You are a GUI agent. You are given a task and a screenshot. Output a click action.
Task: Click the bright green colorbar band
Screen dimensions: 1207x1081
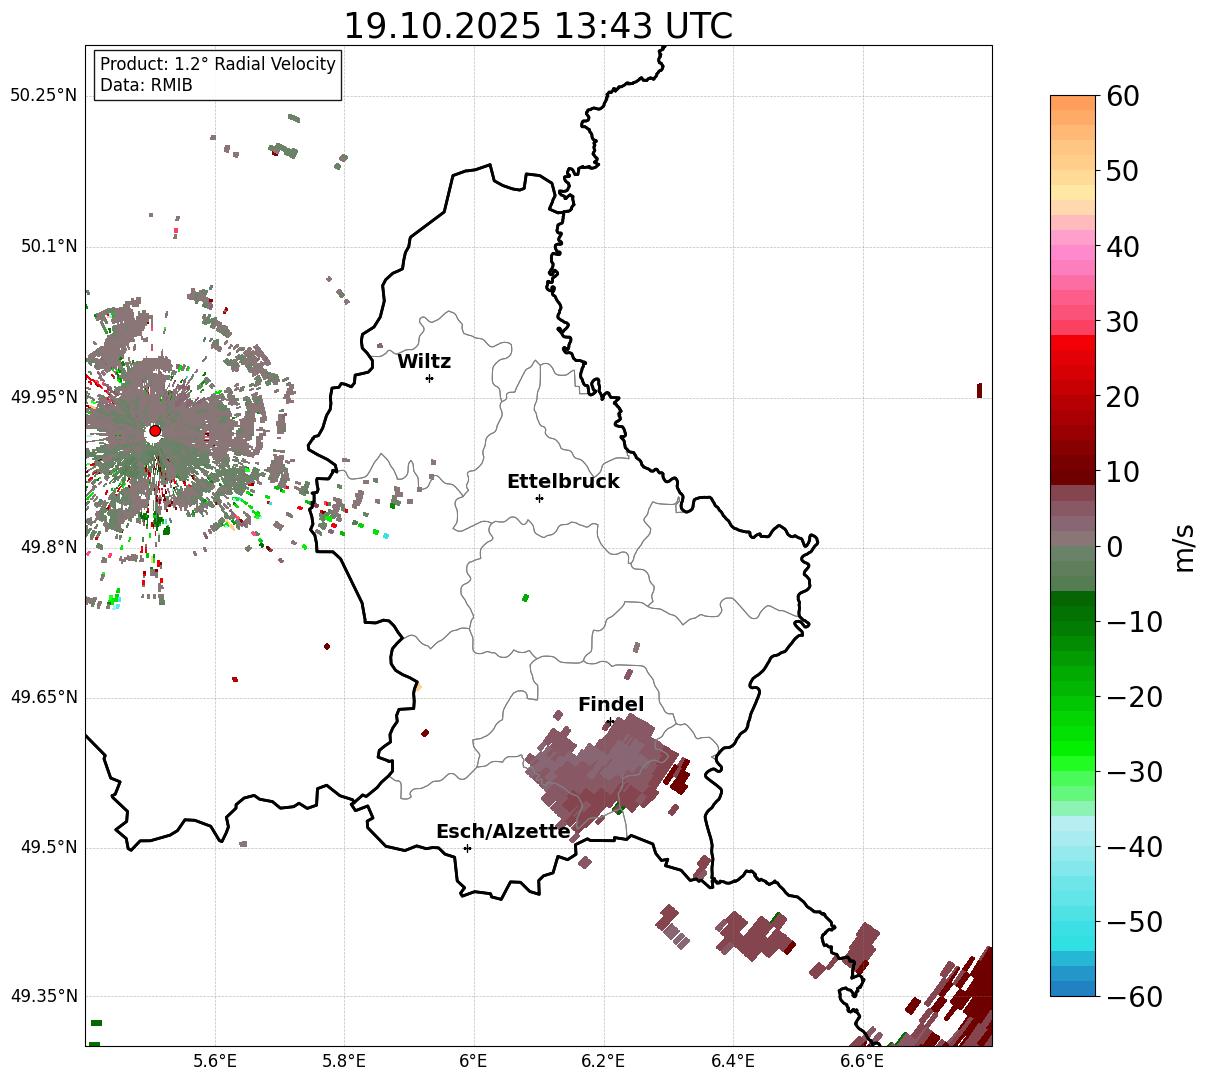pyautogui.click(x=1073, y=748)
